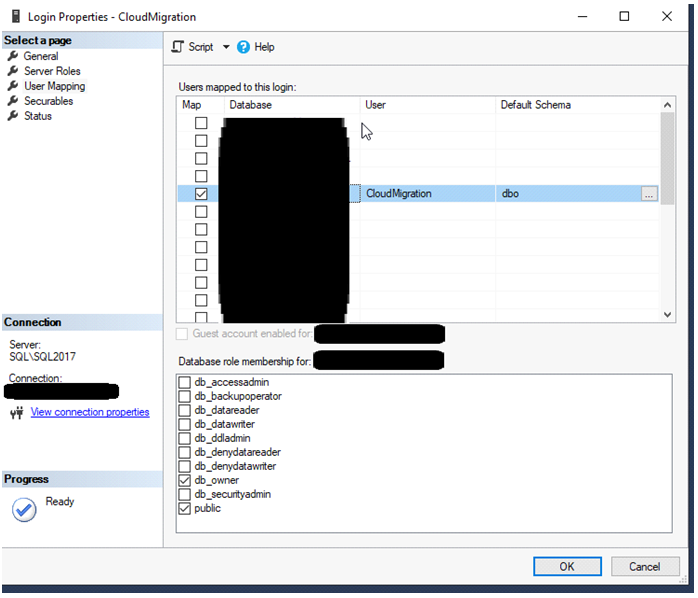Open the Securables page
Screen dimensions: 698x598
(48, 101)
